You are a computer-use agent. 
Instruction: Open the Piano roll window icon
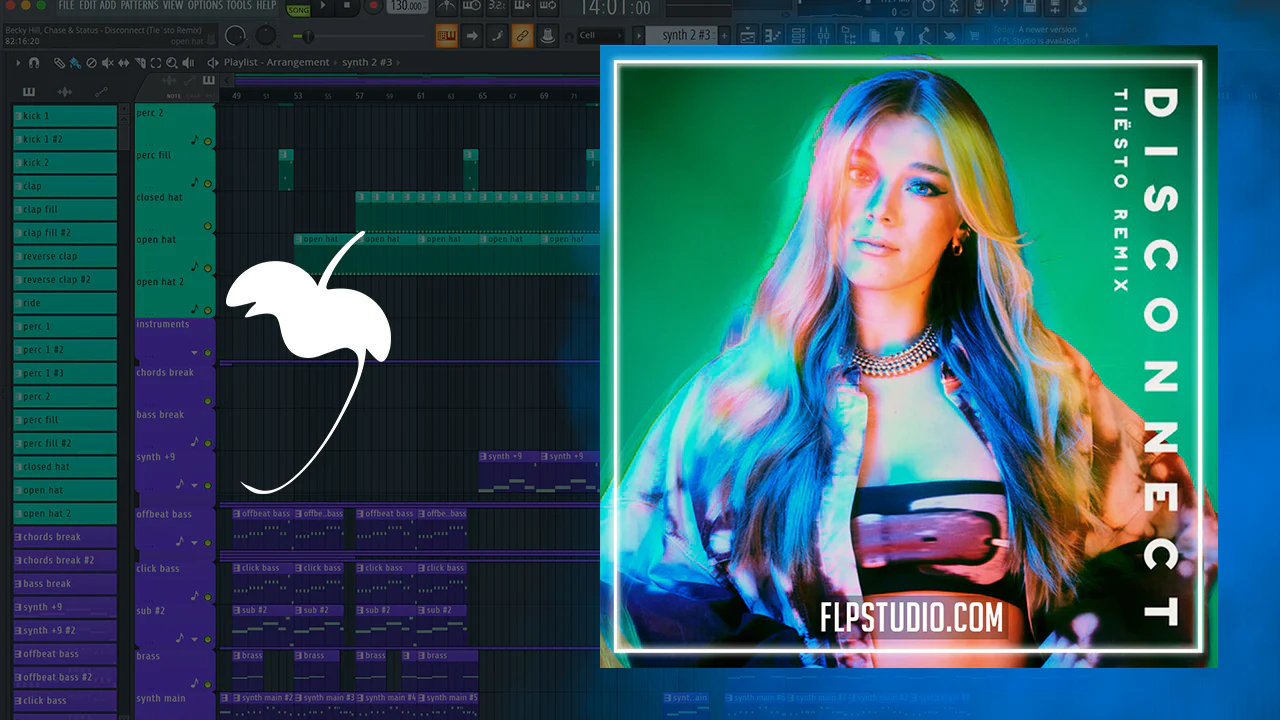pyautogui.click(x=774, y=36)
